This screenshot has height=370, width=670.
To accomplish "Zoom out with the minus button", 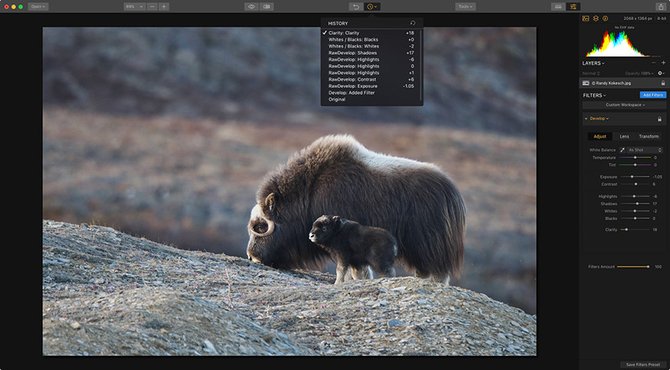I will pos(152,6).
